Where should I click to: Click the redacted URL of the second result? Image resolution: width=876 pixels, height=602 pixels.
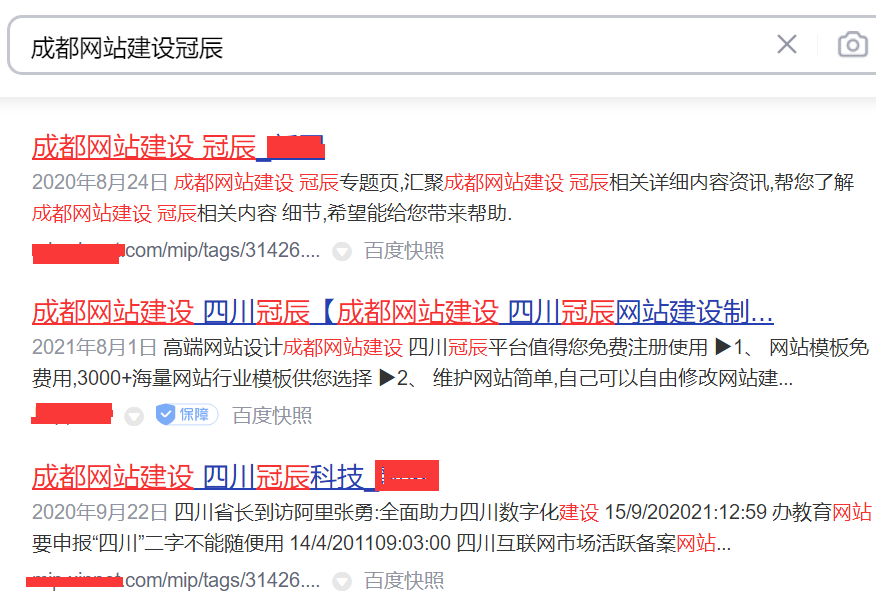72,414
